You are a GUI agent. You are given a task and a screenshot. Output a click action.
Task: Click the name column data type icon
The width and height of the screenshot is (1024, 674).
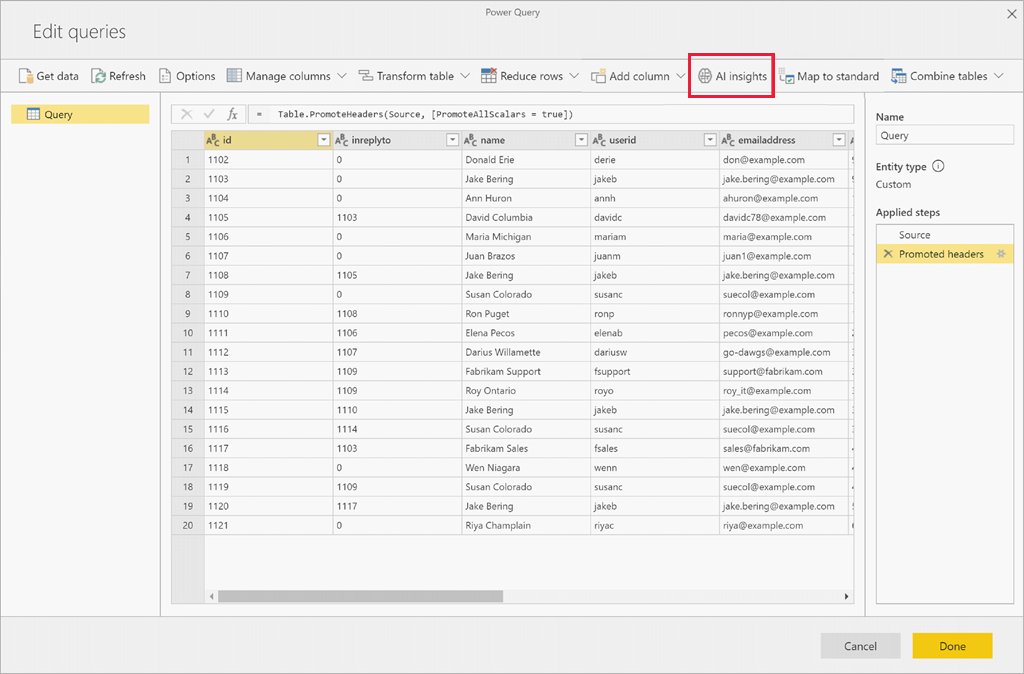470,140
